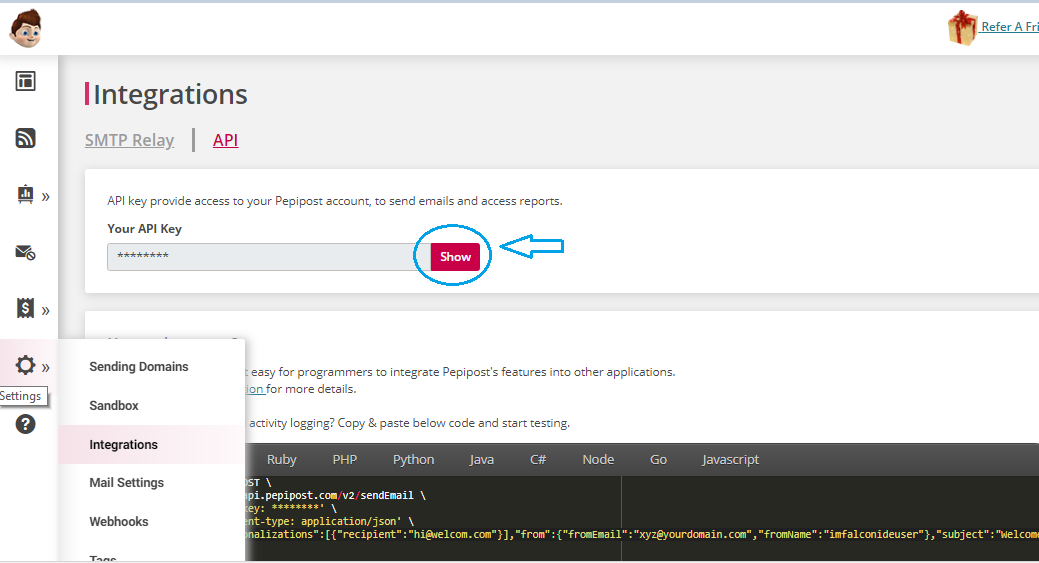Open Sending Domains in settings menu
The width and height of the screenshot is (1039, 563).
point(139,366)
